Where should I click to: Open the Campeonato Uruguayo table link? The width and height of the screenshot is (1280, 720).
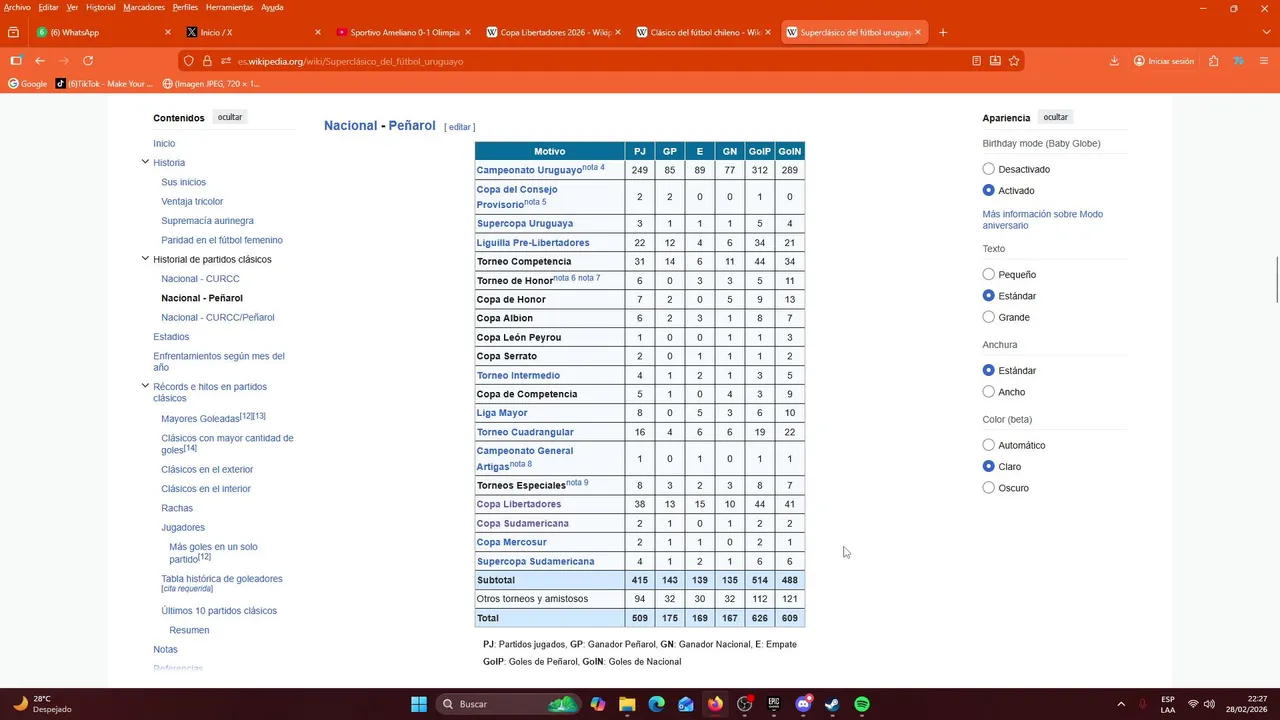click(529, 170)
